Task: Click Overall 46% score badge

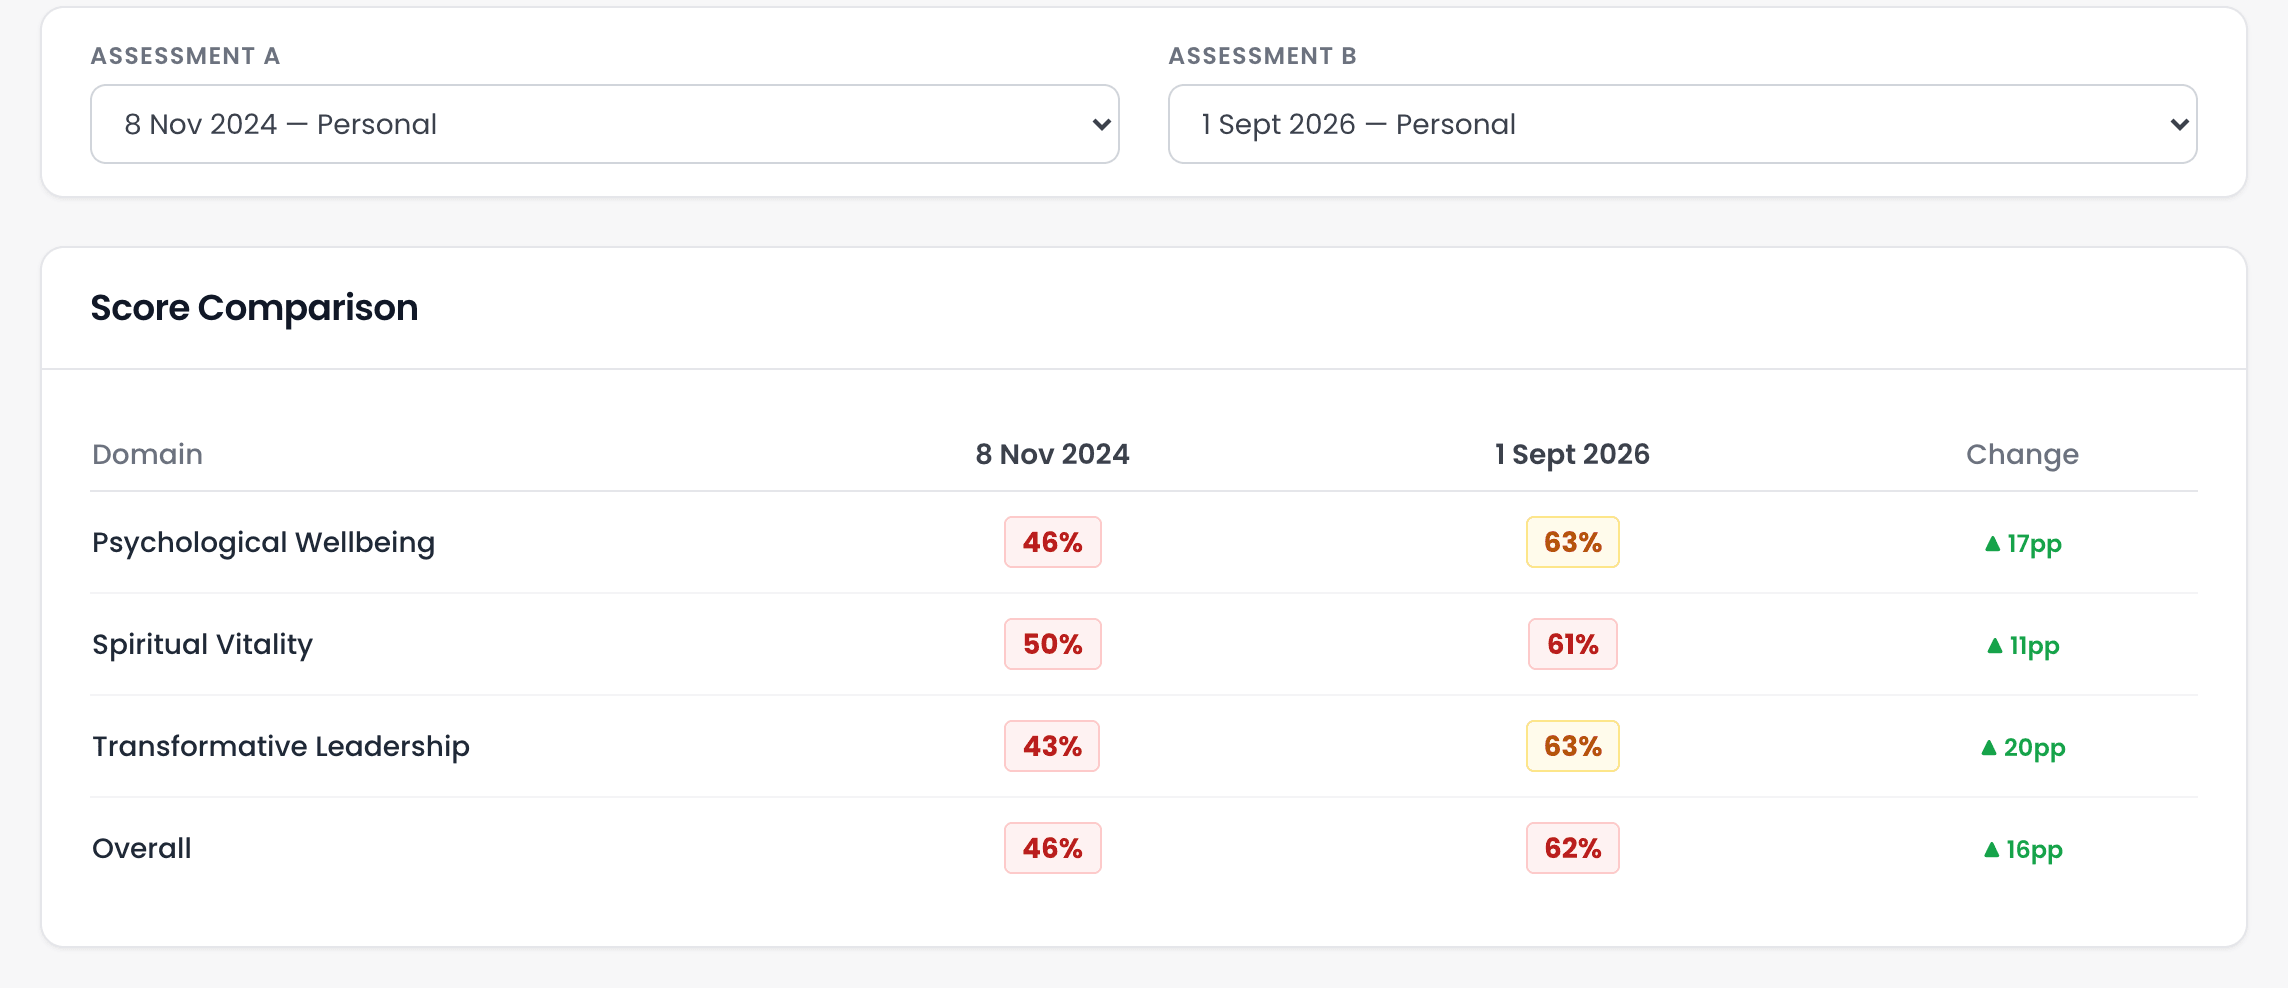Action: point(1053,848)
